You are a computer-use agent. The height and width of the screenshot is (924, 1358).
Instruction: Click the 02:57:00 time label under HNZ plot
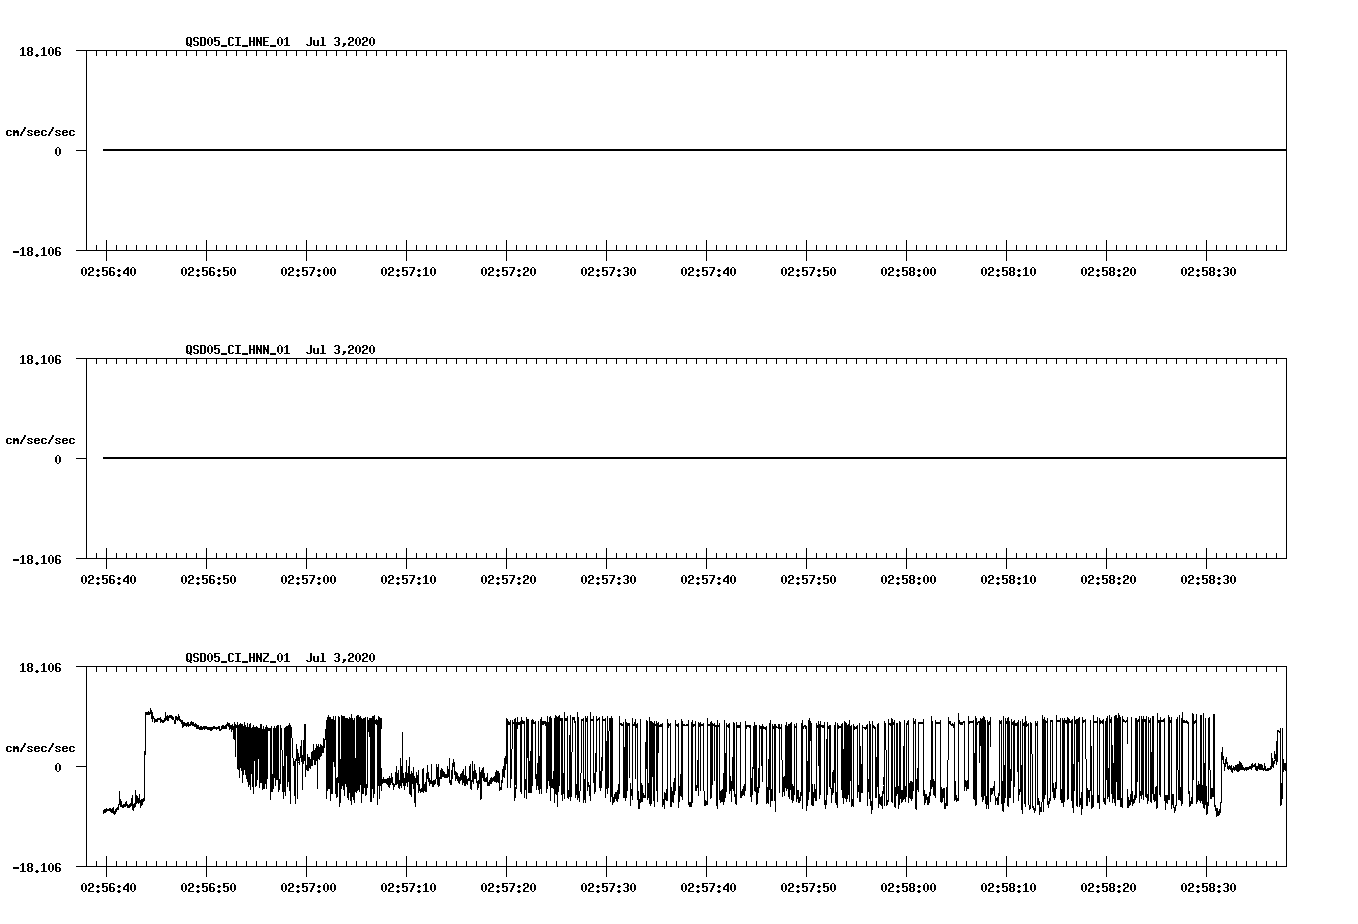tap(308, 888)
